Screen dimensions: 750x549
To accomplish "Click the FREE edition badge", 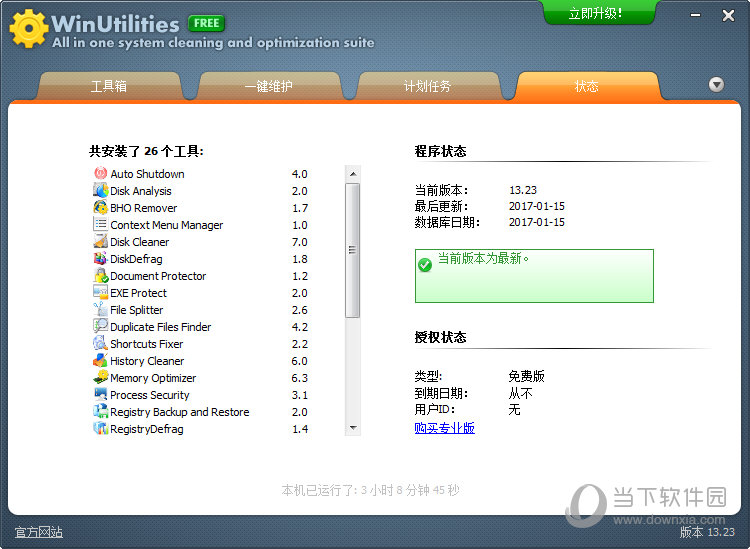I will coord(207,23).
